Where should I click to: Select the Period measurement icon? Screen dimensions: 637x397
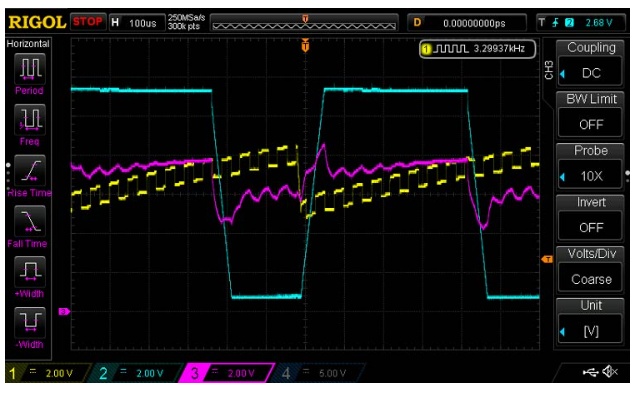tap(30, 67)
